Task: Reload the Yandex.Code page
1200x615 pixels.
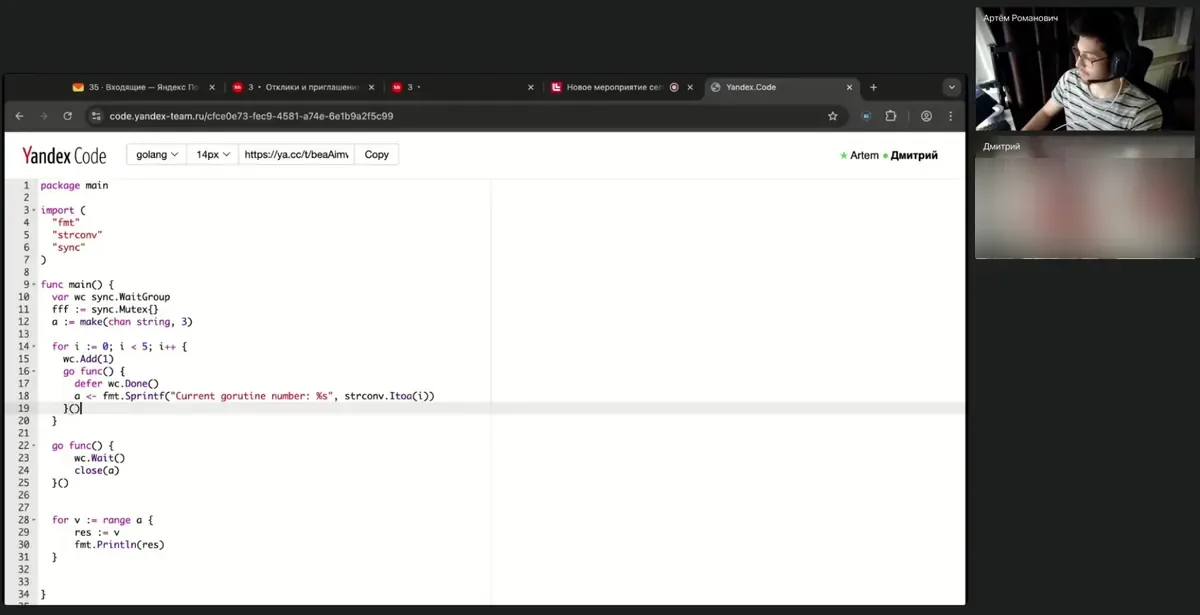Action: point(67,116)
